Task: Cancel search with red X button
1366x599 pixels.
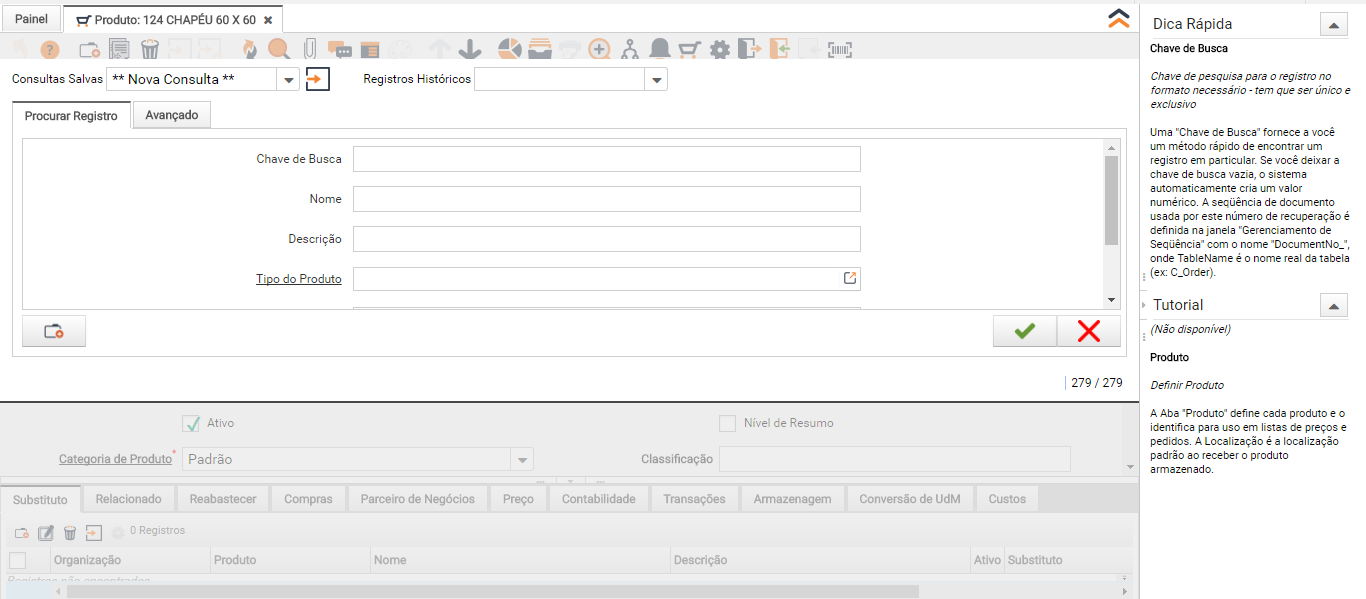Action: pyautogui.click(x=1089, y=332)
